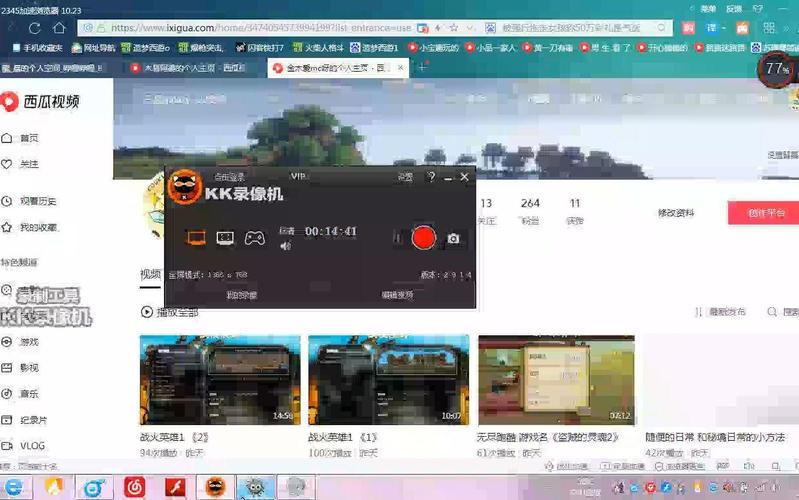Select full-screen monitor recording mode

point(197,238)
